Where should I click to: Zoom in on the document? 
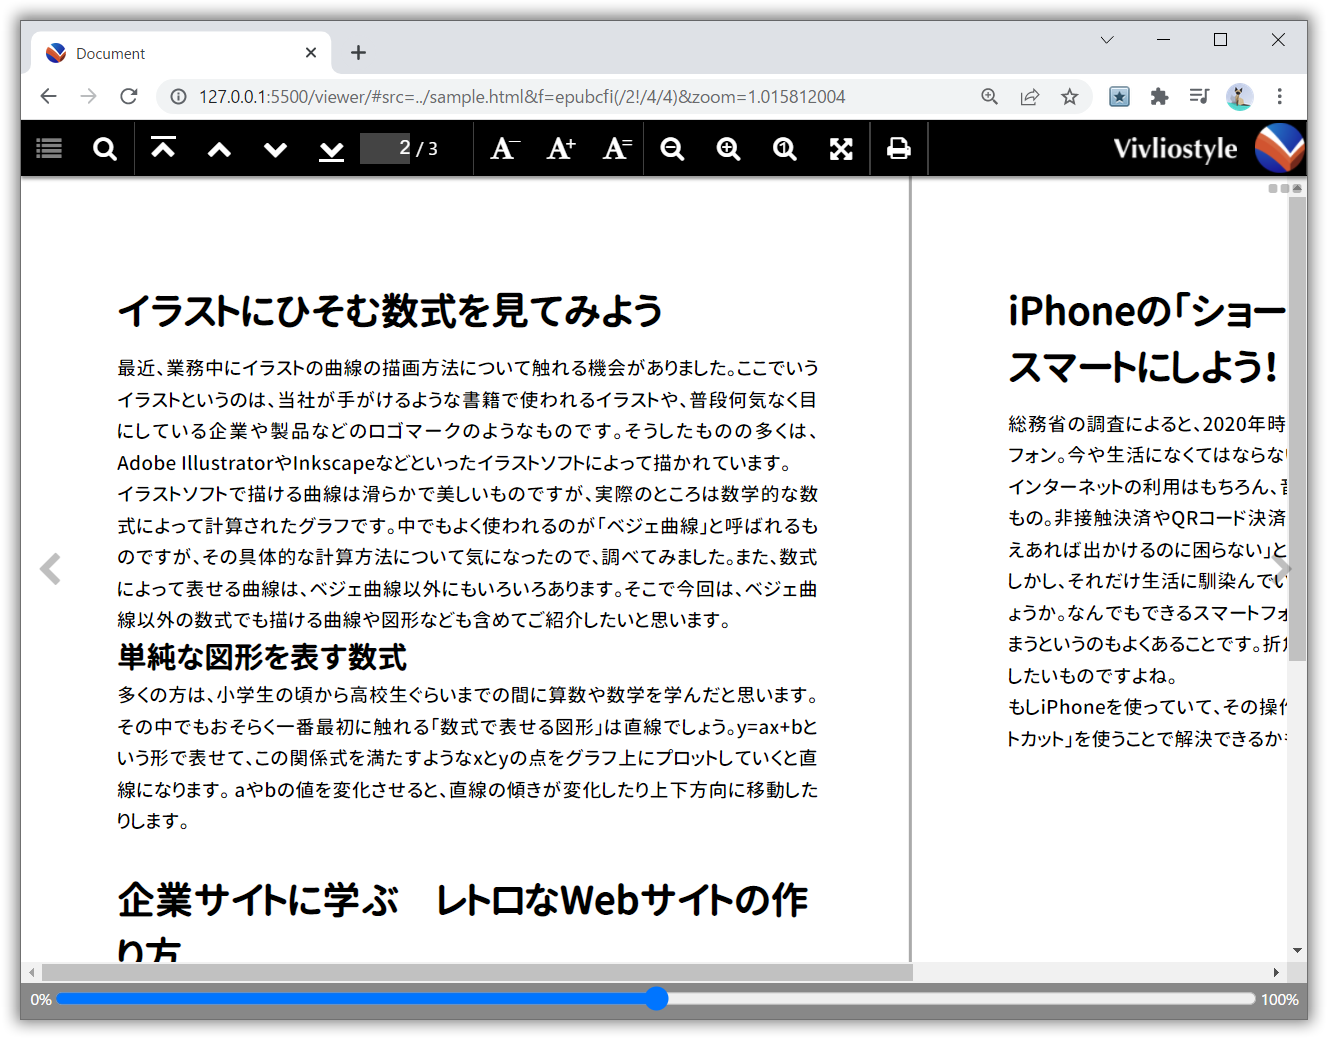click(x=728, y=148)
